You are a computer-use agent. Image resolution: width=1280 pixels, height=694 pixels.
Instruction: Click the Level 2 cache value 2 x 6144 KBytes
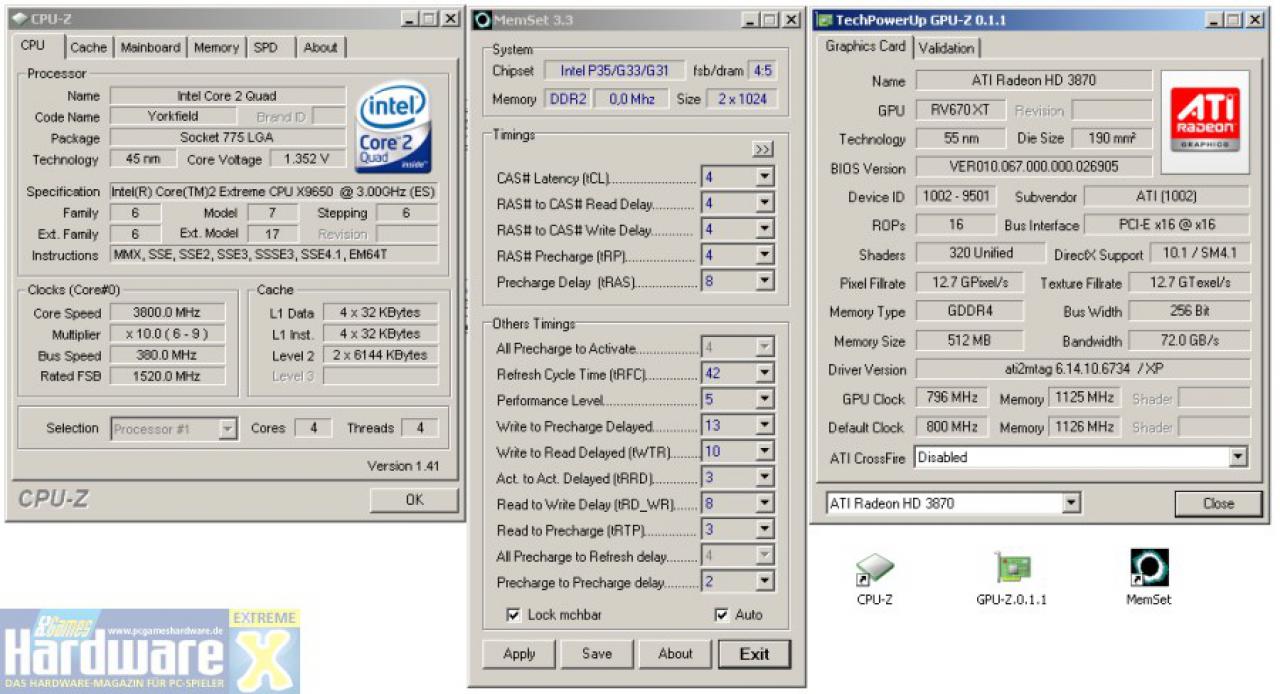[x=380, y=355]
